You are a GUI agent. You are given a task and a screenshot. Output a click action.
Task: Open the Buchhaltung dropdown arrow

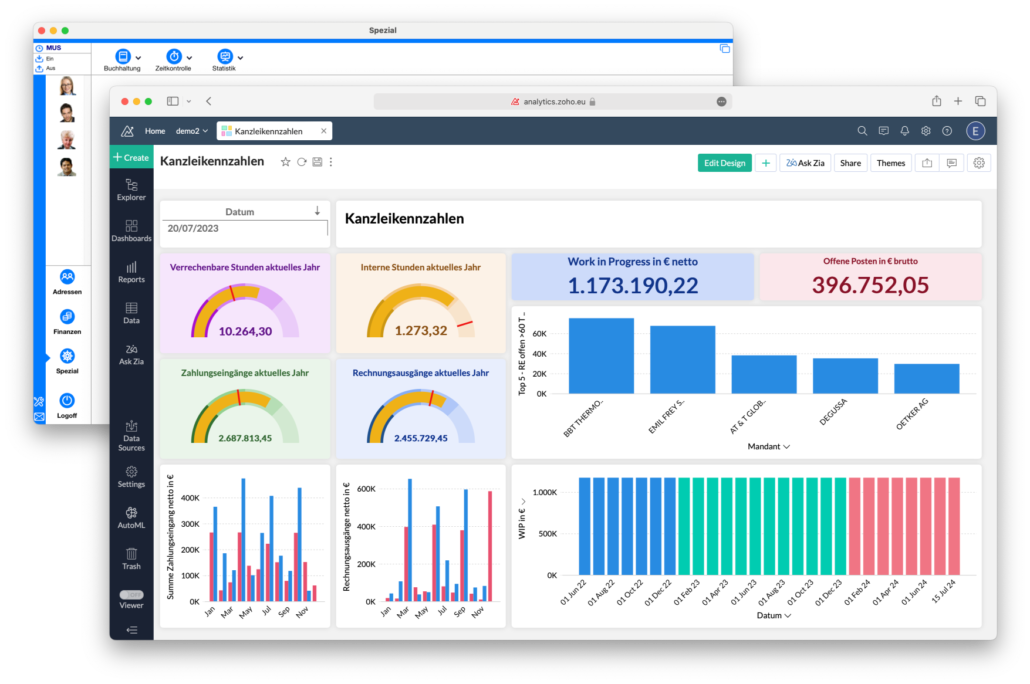tap(138, 58)
